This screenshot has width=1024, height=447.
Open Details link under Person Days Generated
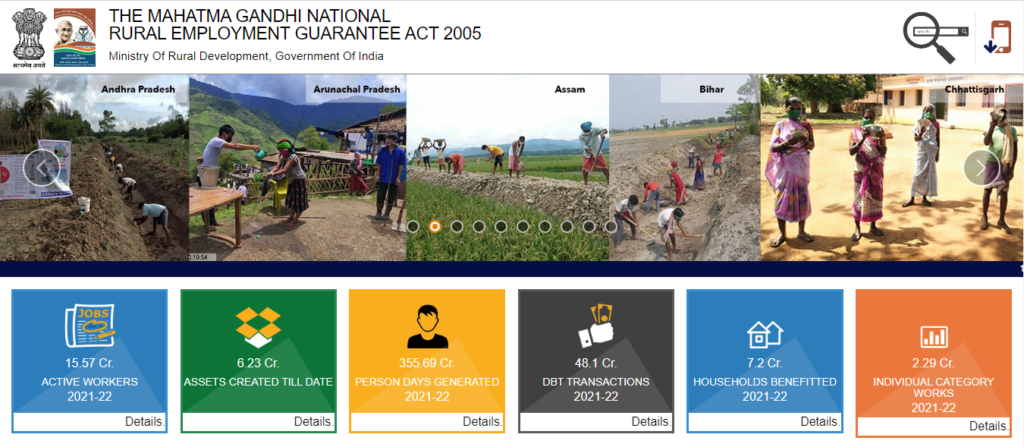coord(483,422)
